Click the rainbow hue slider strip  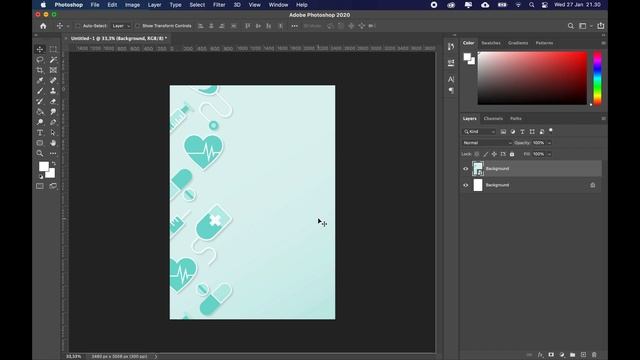click(x=597, y=78)
